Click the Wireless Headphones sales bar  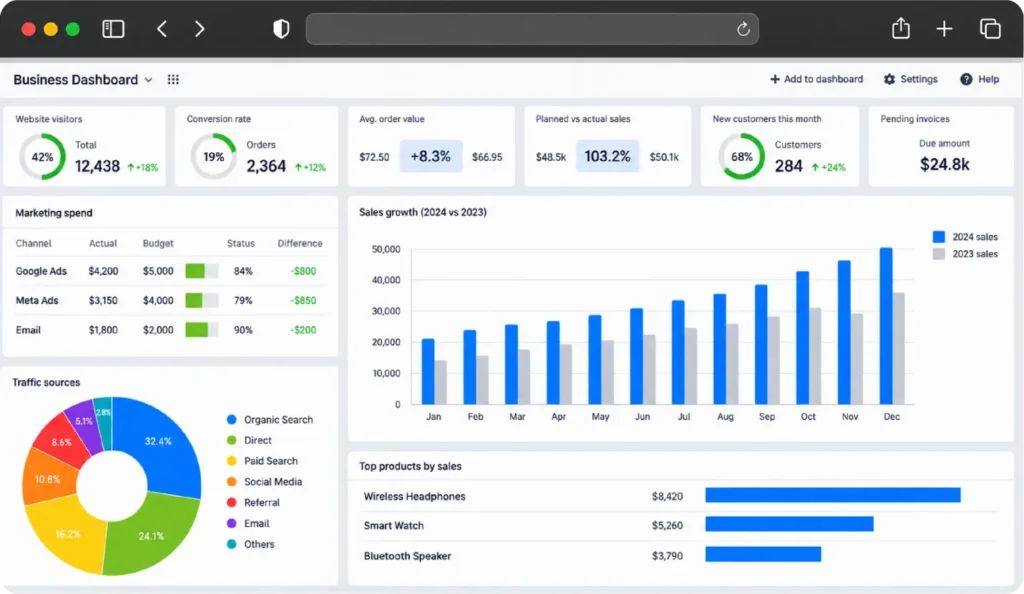(833, 495)
